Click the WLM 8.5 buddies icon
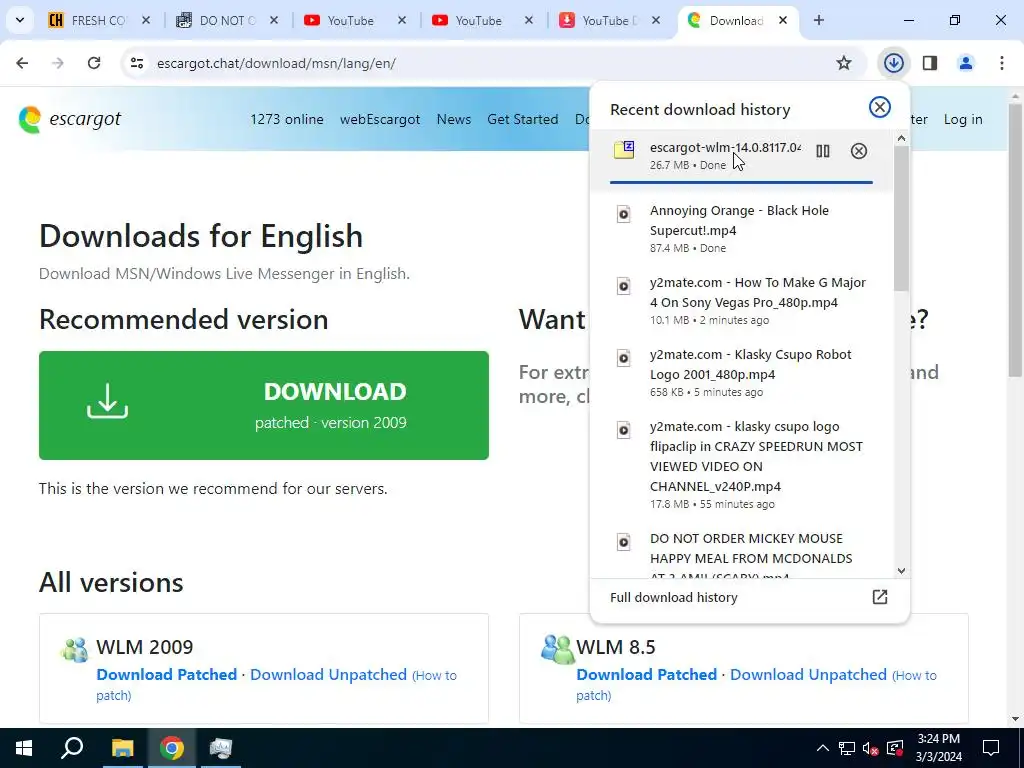Viewport: 1024px width, 768px height. point(557,649)
